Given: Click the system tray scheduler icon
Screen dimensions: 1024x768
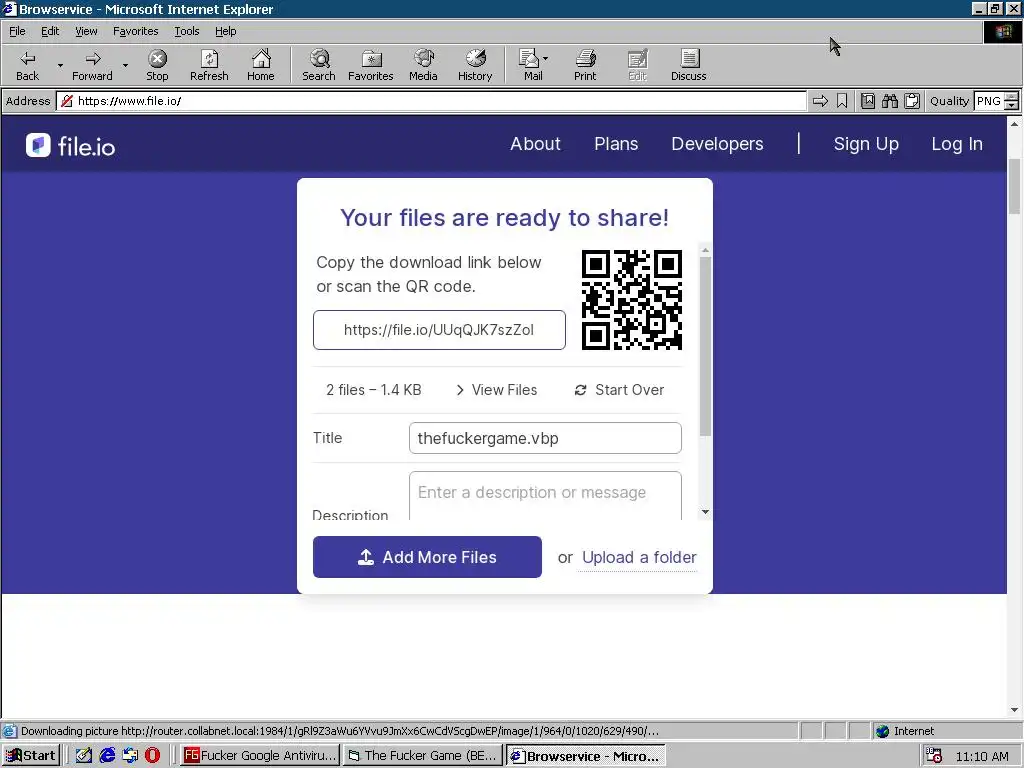Looking at the screenshot, I should [934, 756].
